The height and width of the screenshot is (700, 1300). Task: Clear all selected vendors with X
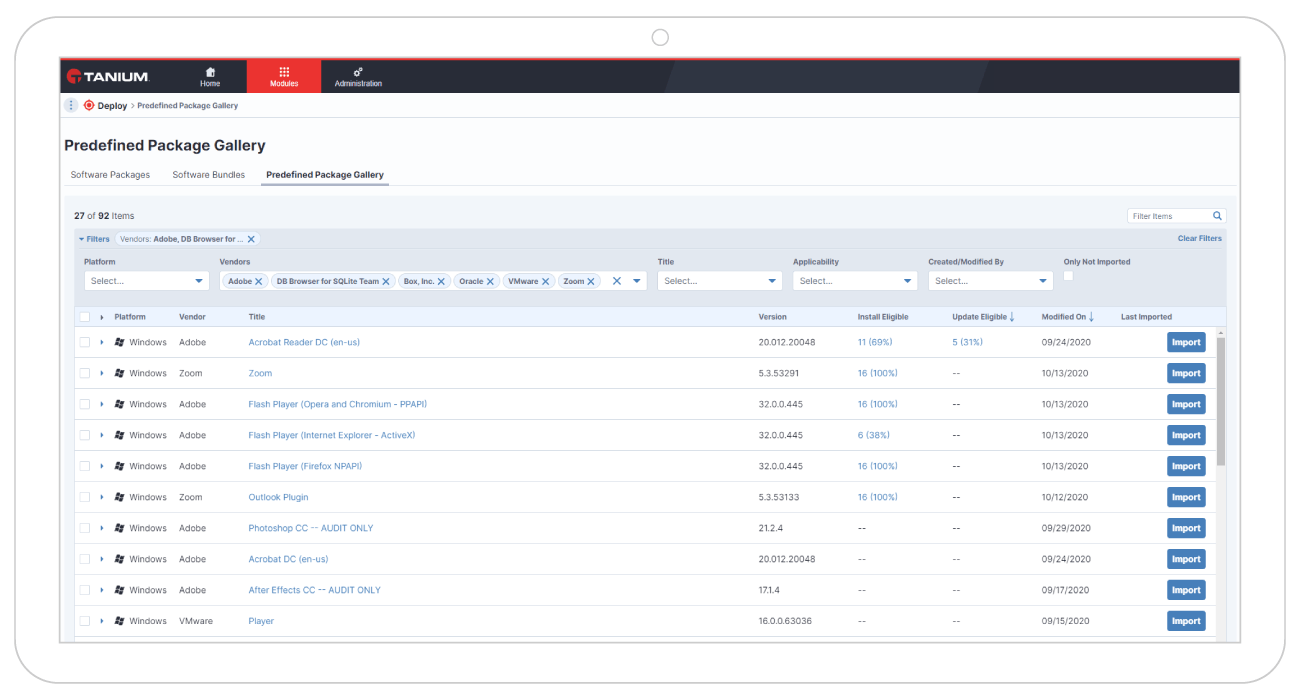[617, 281]
